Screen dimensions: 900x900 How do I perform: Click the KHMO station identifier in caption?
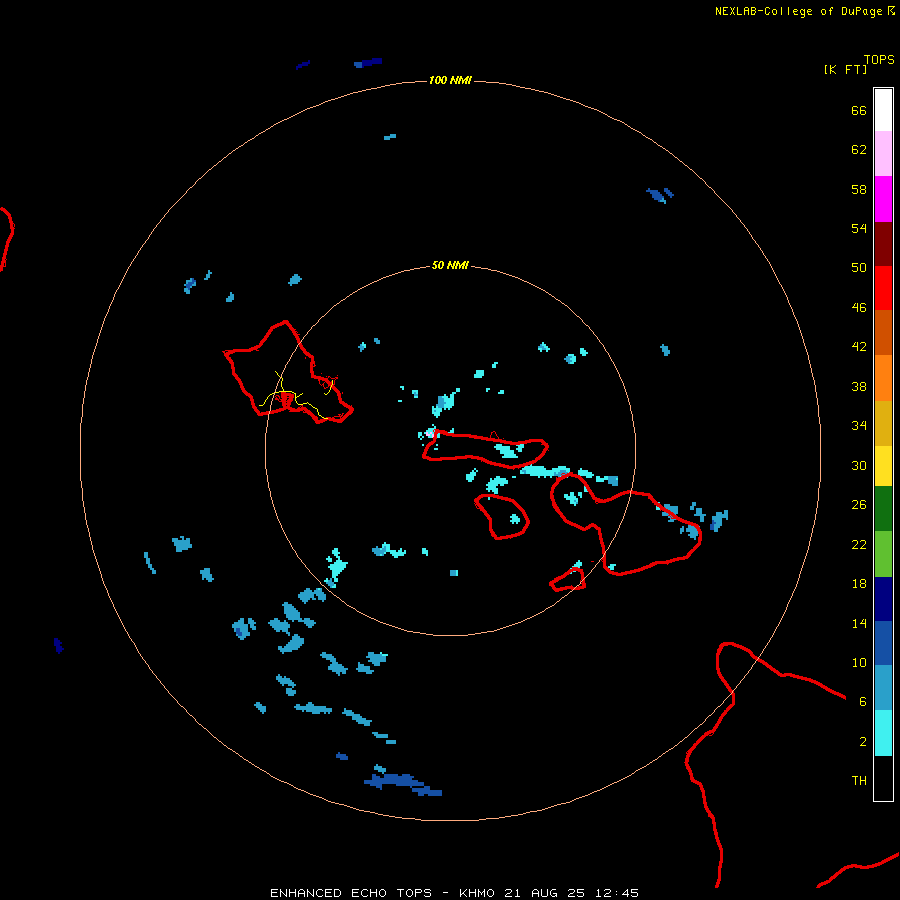pyautogui.click(x=476, y=893)
